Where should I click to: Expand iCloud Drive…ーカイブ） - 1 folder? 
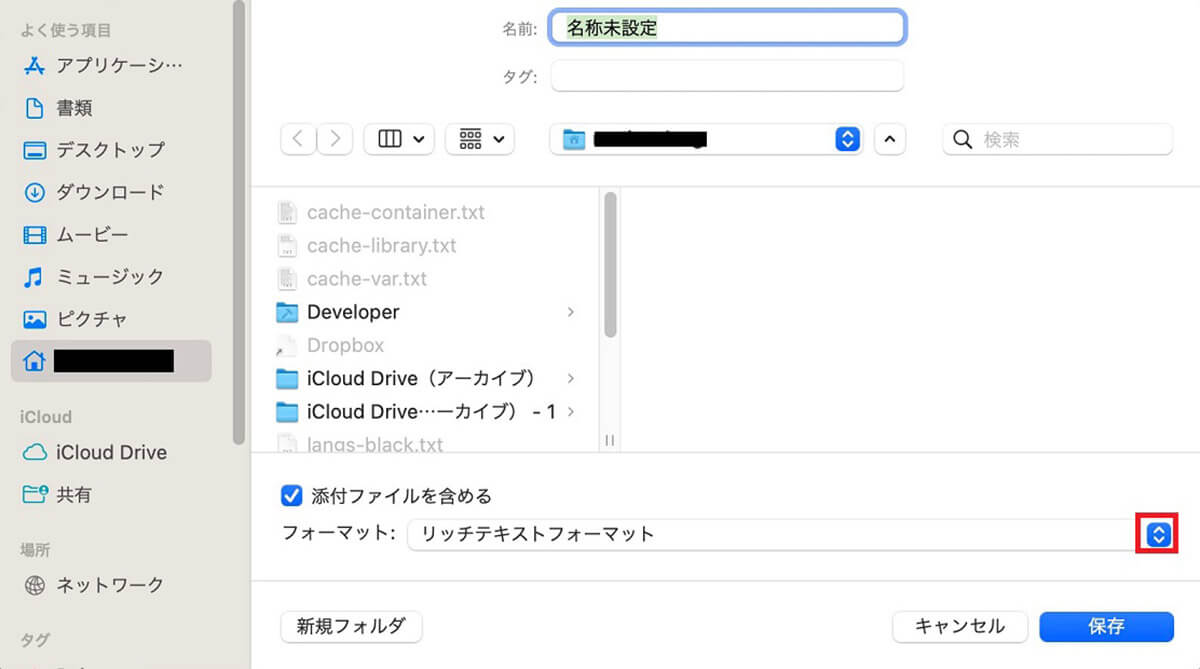570,411
